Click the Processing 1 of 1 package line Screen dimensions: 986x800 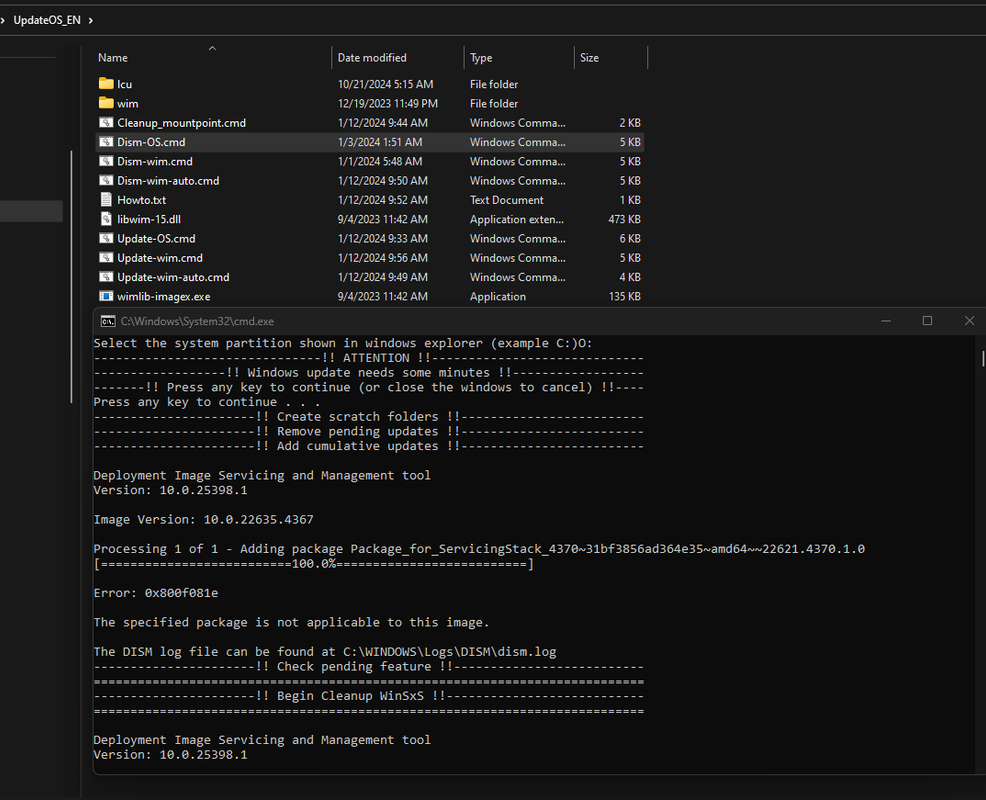click(479, 549)
